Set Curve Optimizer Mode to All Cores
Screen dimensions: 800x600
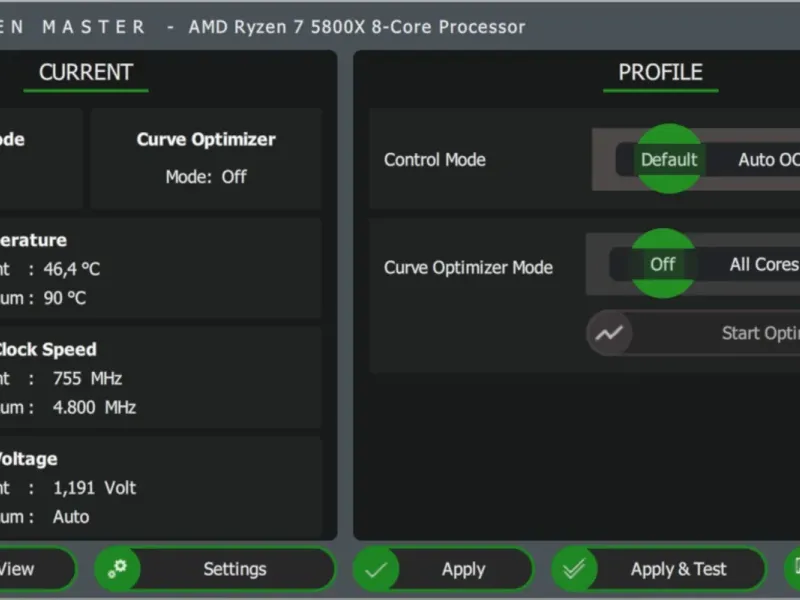tap(764, 264)
